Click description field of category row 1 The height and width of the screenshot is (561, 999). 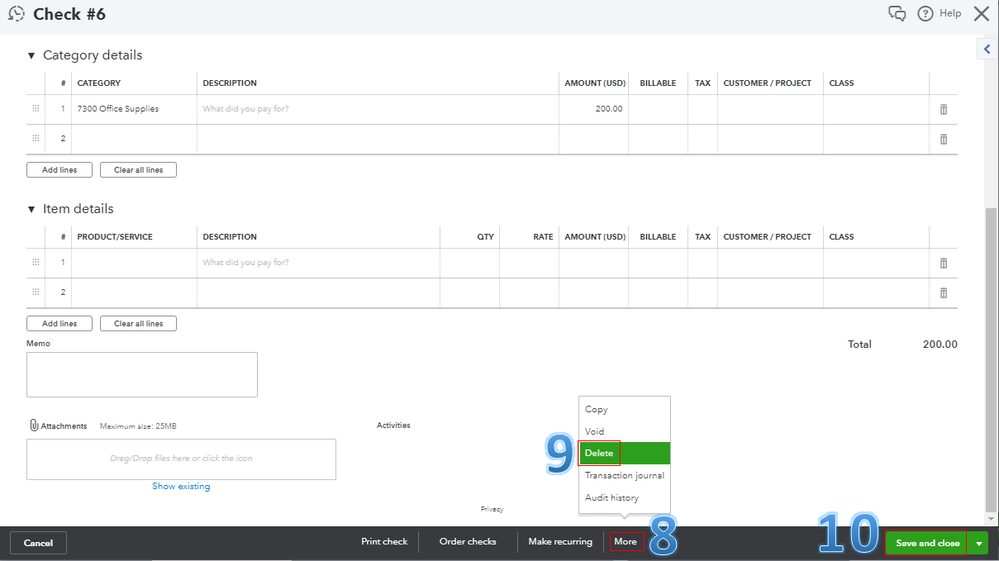point(378,109)
